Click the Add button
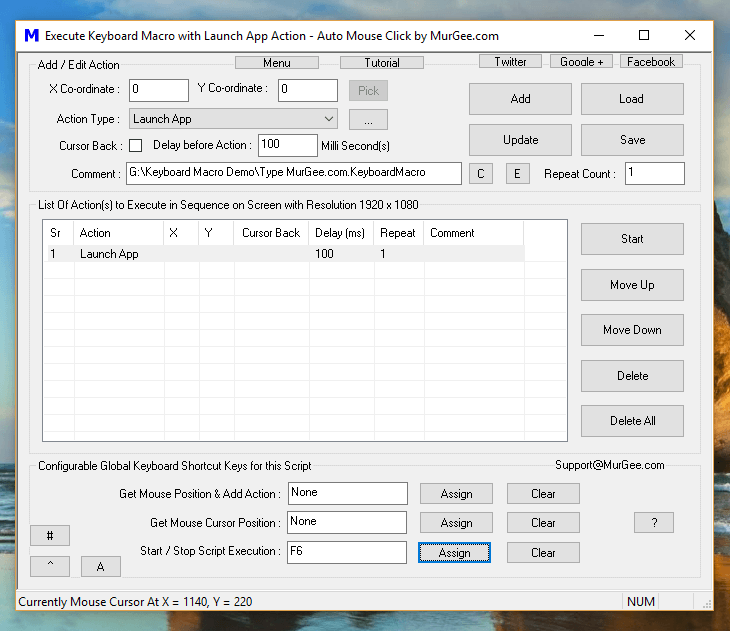Image resolution: width=730 pixels, height=631 pixels. coord(520,99)
